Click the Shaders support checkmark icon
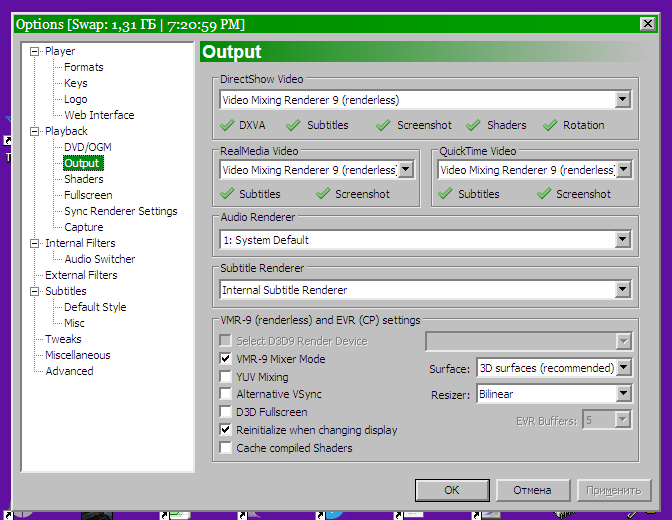This screenshot has height=520, width=672. click(x=473, y=125)
